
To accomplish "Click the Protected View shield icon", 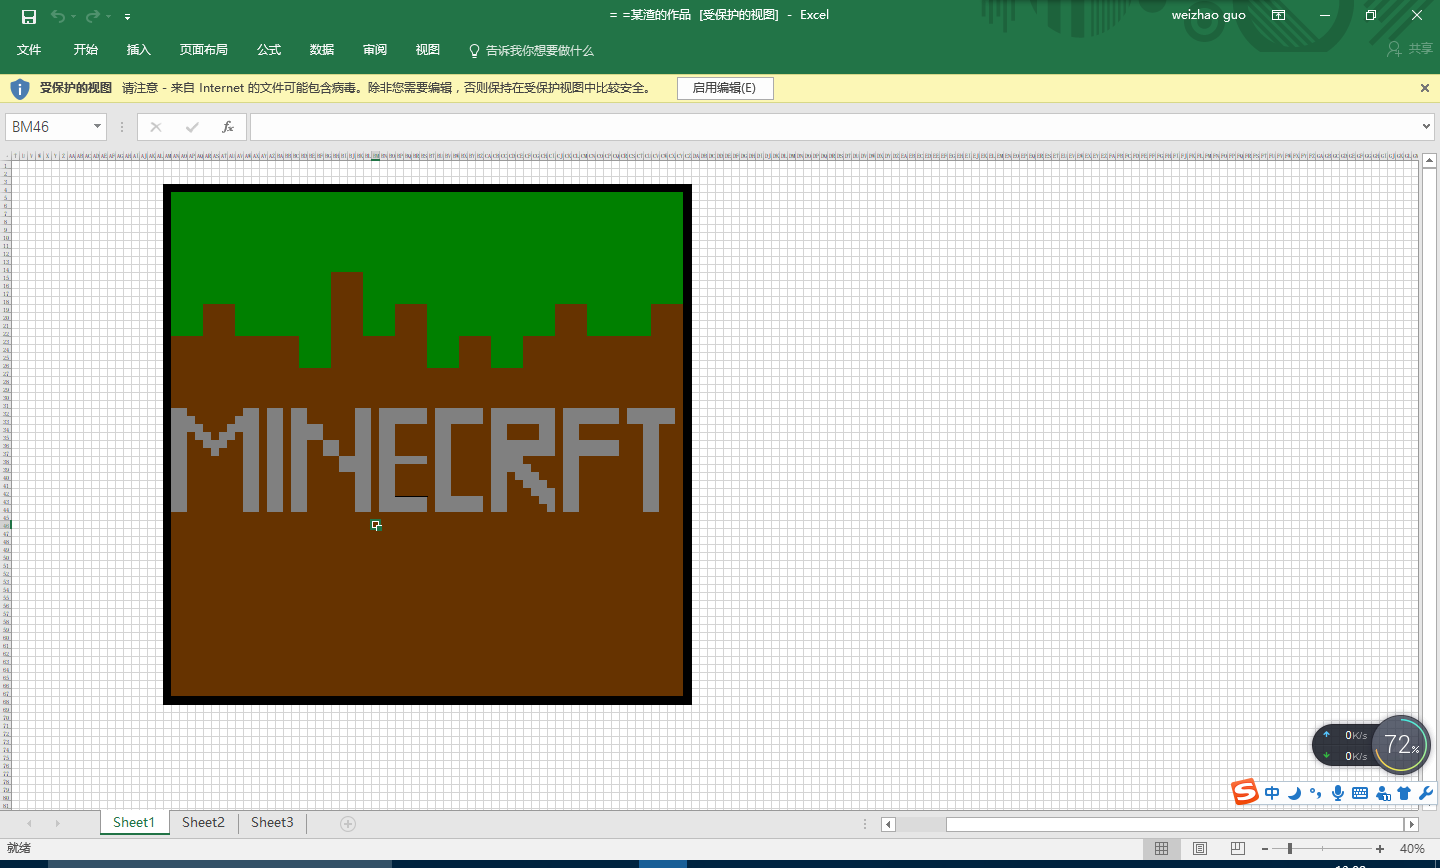I will pos(20,89).
